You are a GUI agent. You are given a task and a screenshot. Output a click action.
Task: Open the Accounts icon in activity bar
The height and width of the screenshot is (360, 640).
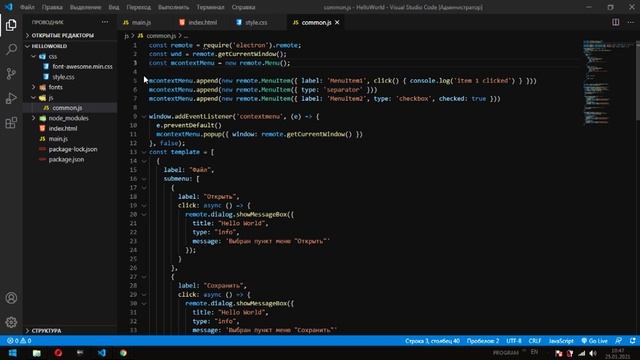11,298
